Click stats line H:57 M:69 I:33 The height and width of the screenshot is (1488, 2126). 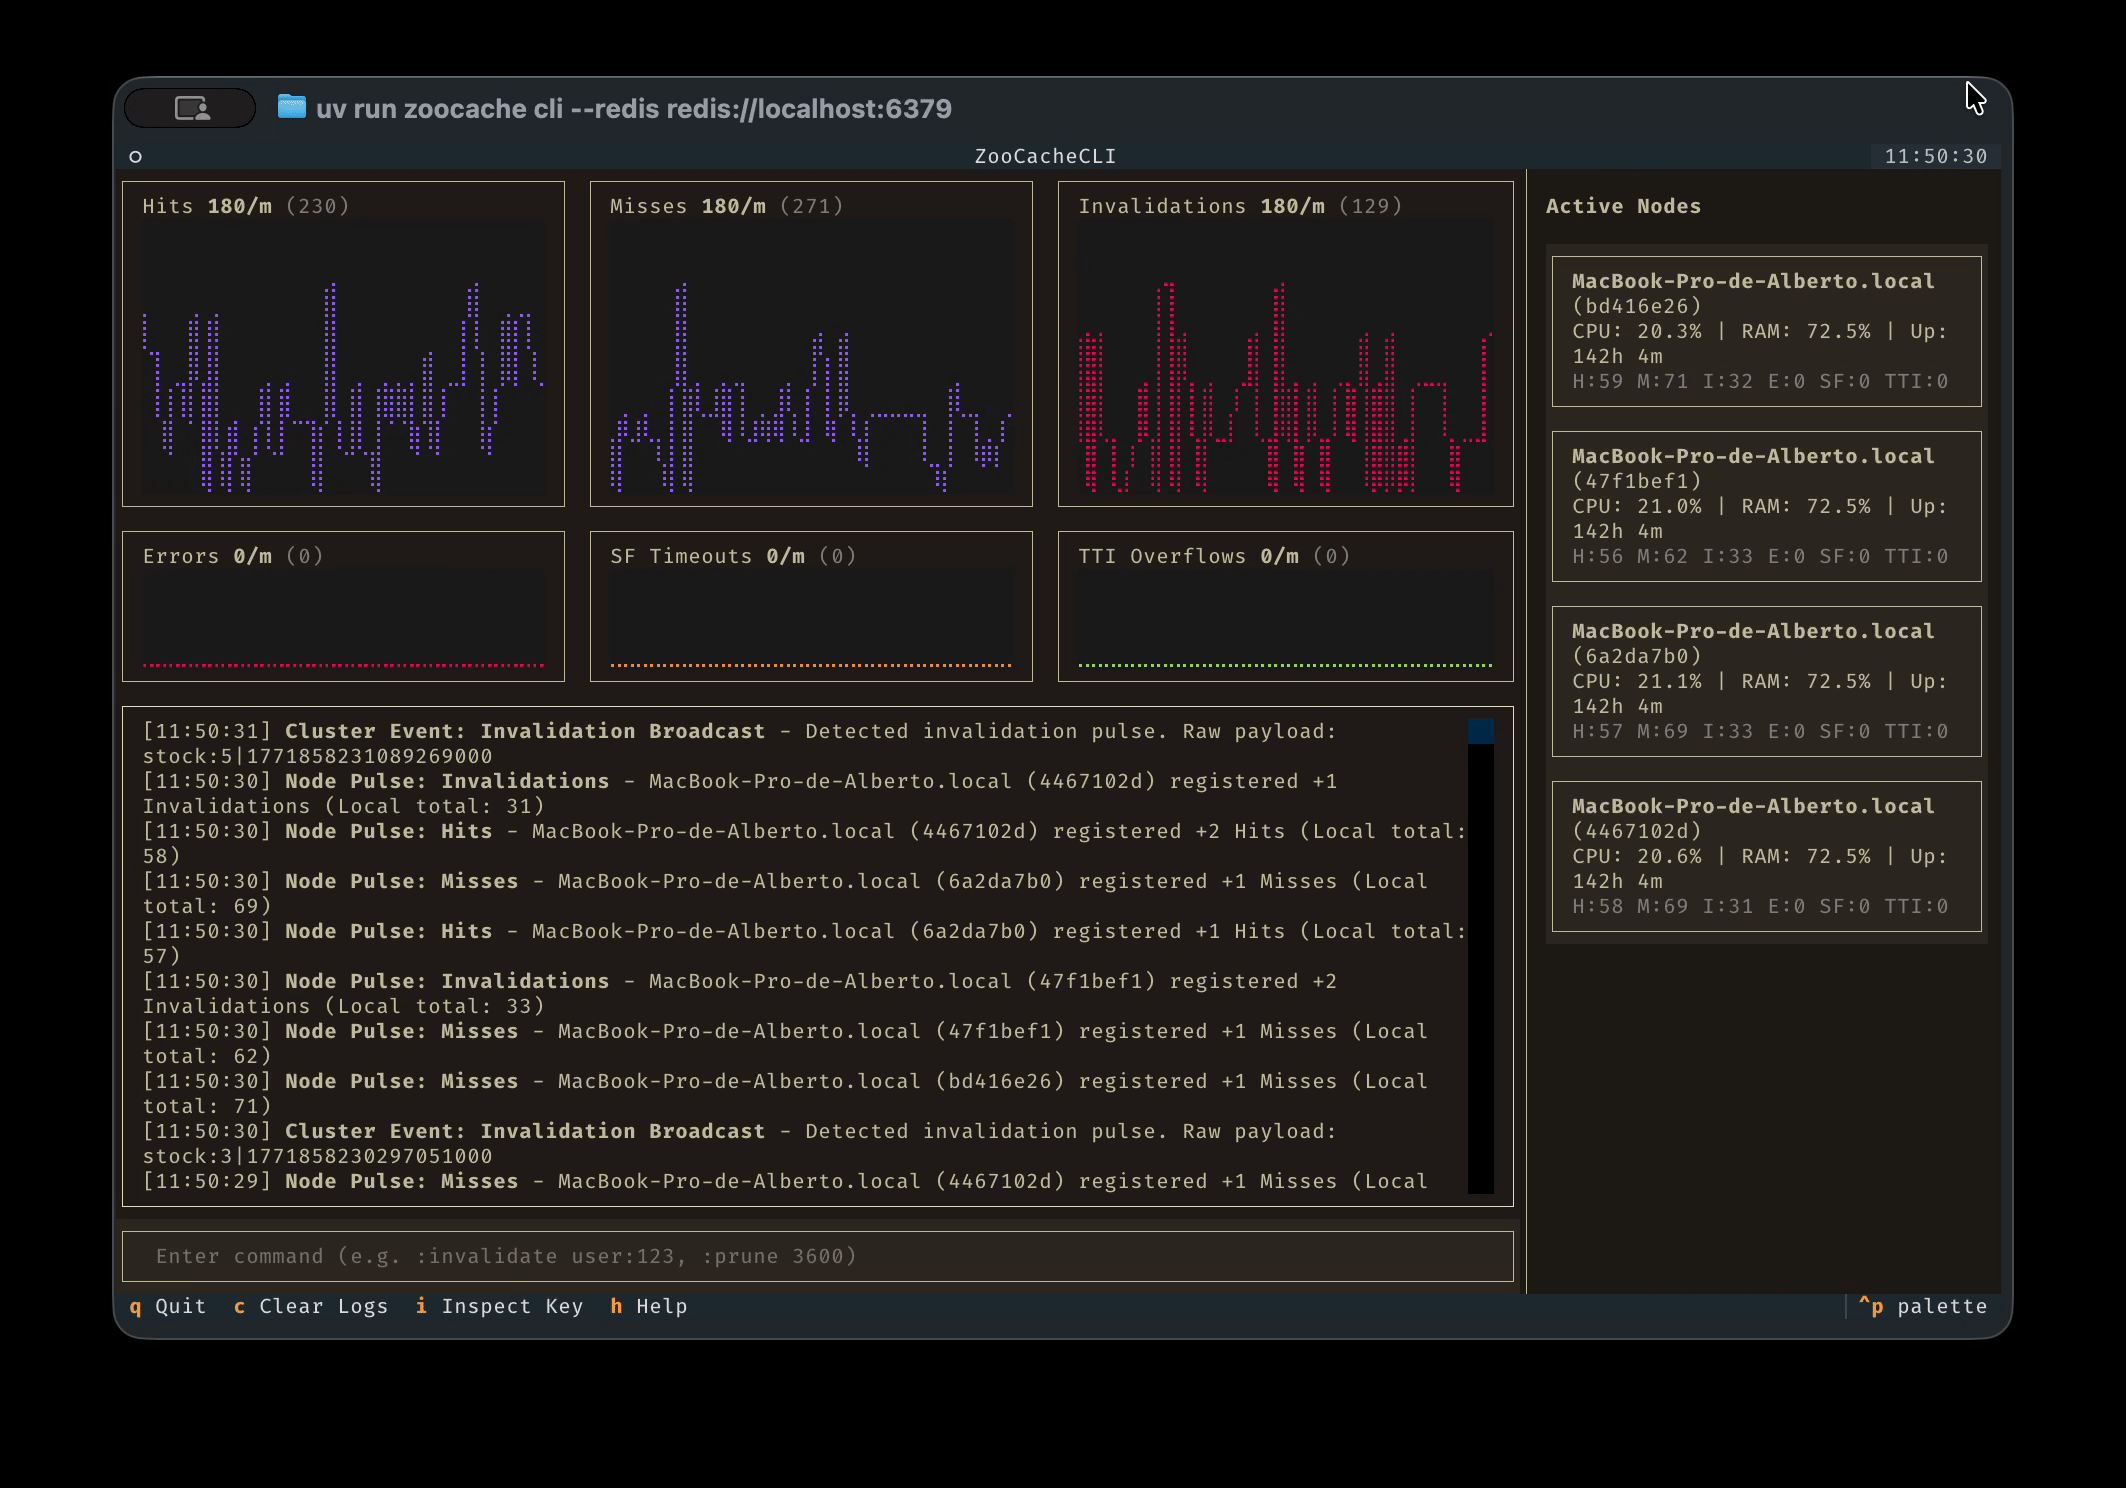point(1760,731)
